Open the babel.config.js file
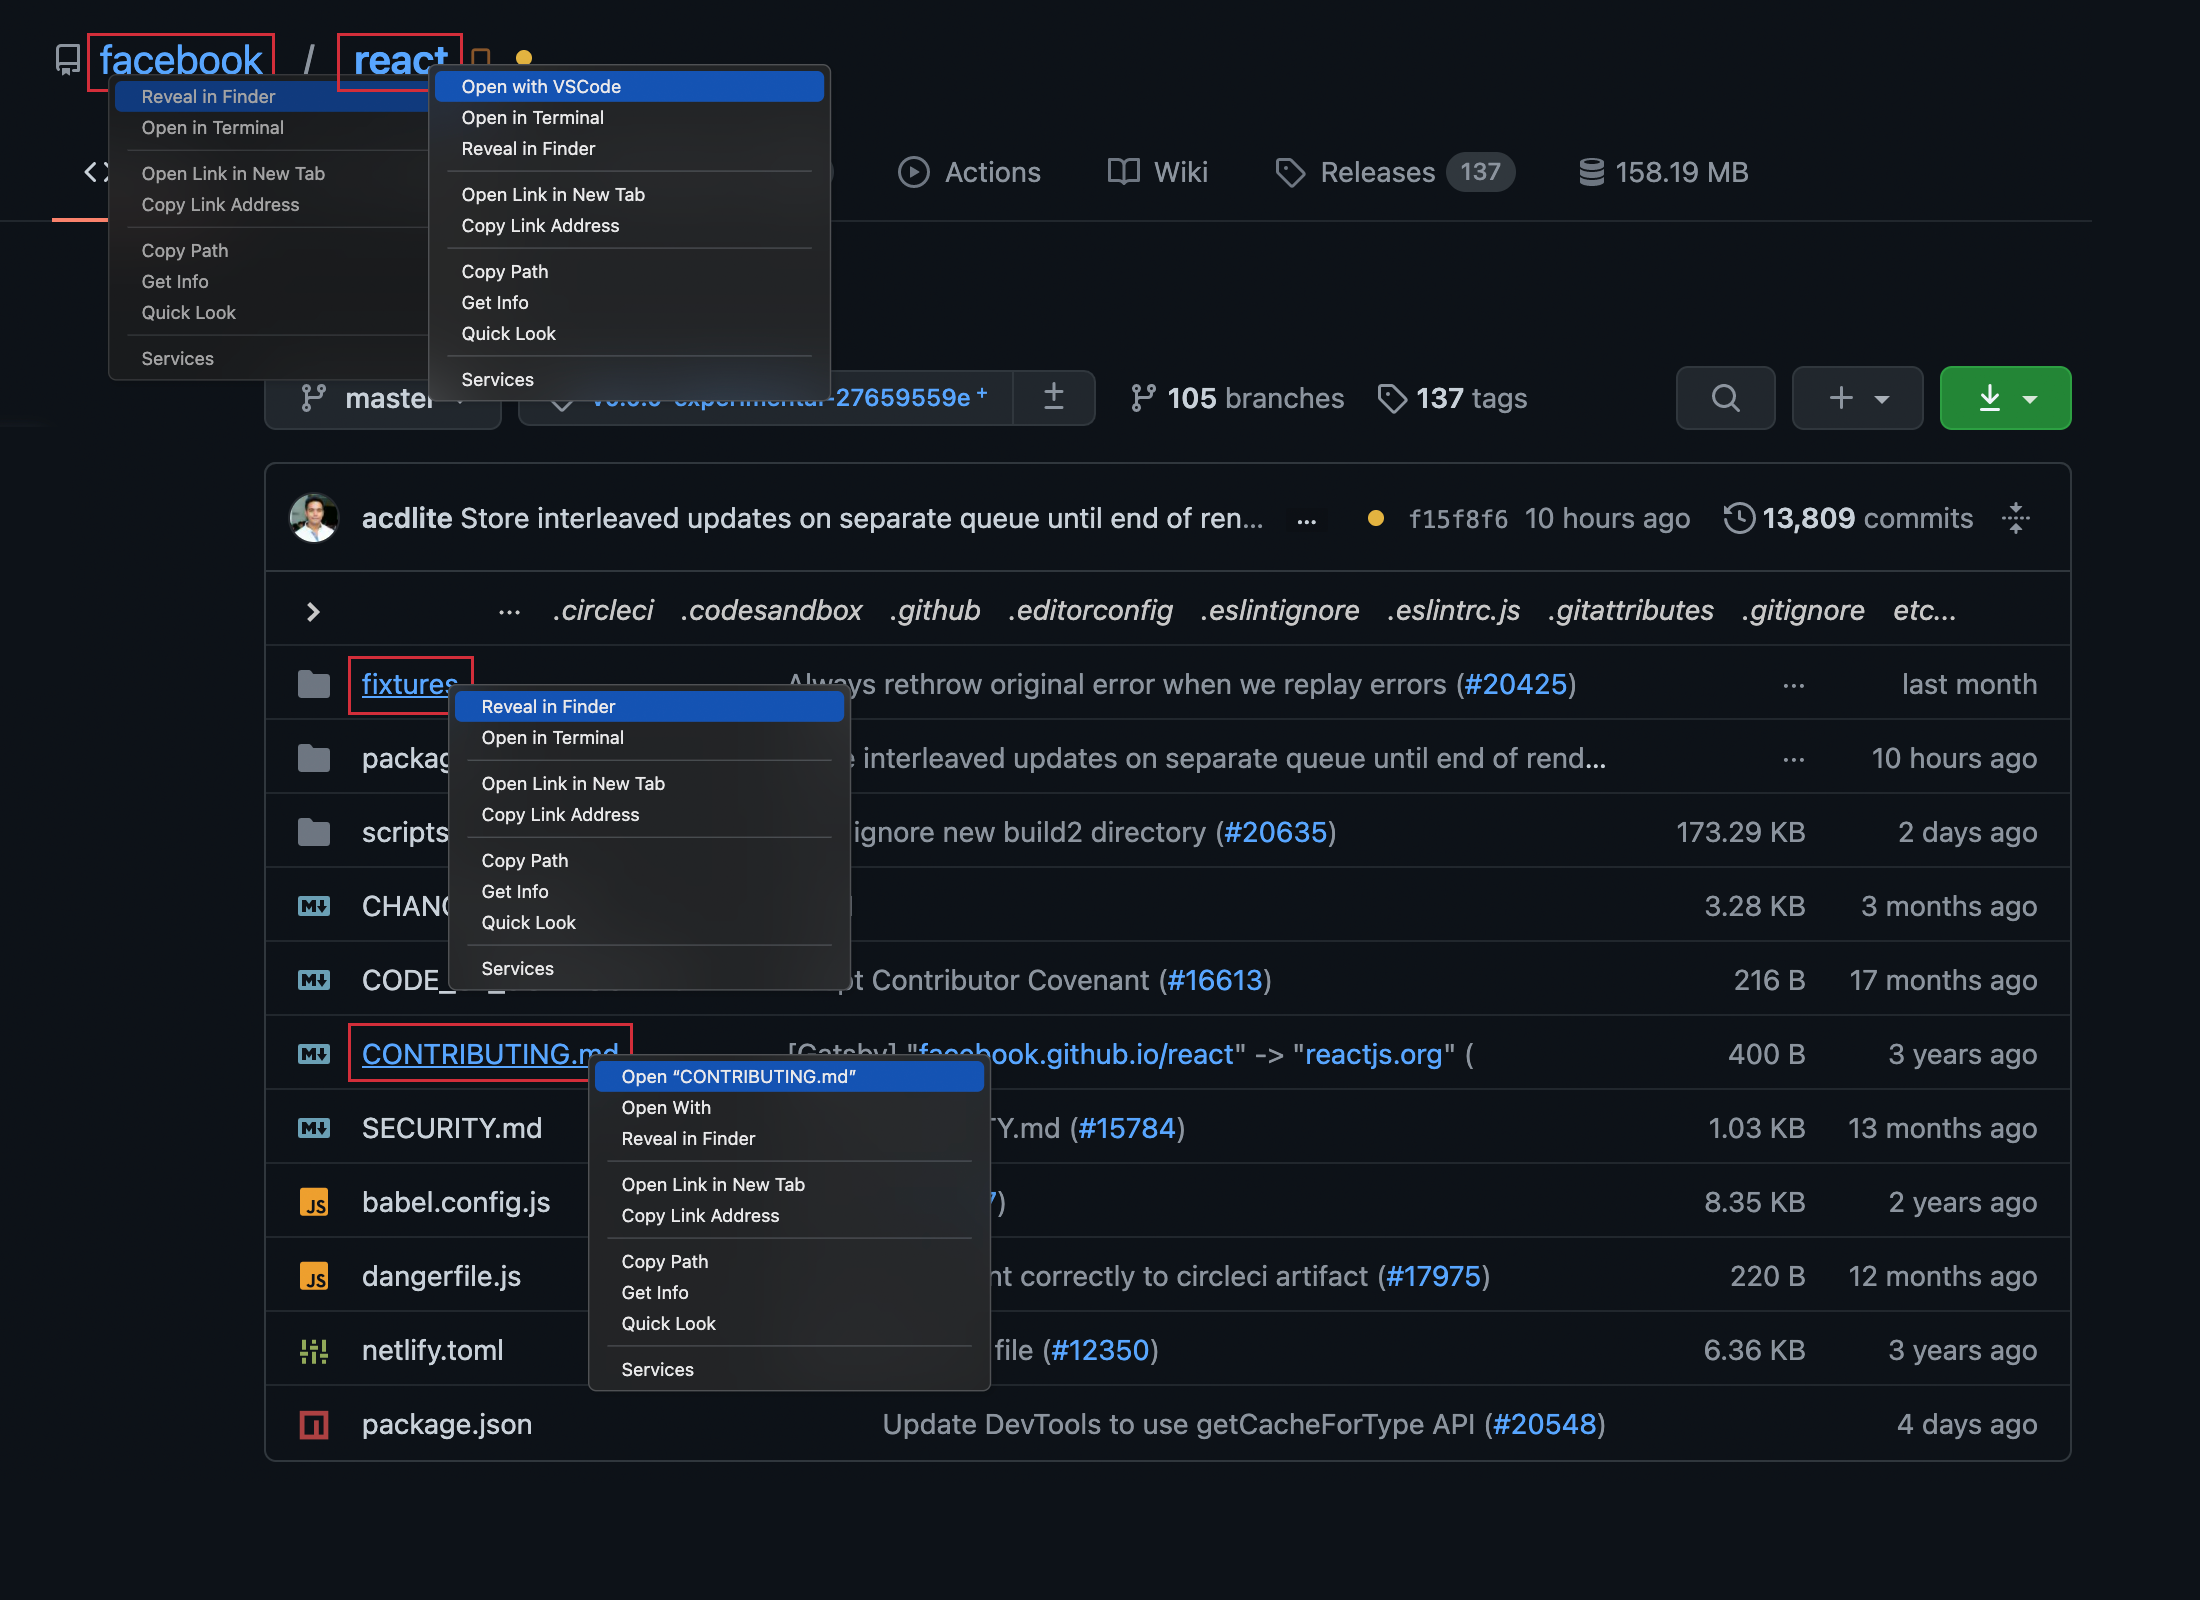This screenshot has width=2200, height=1600. click(456, 1202)
